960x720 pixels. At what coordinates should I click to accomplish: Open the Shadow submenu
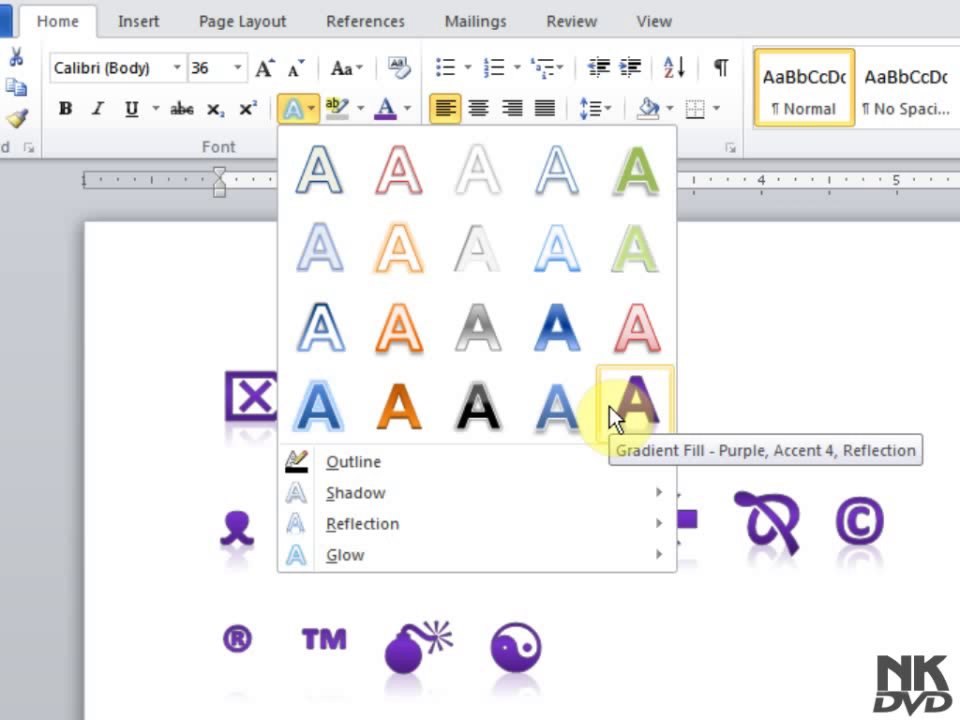pyautogui.click(x=478, y=493)
